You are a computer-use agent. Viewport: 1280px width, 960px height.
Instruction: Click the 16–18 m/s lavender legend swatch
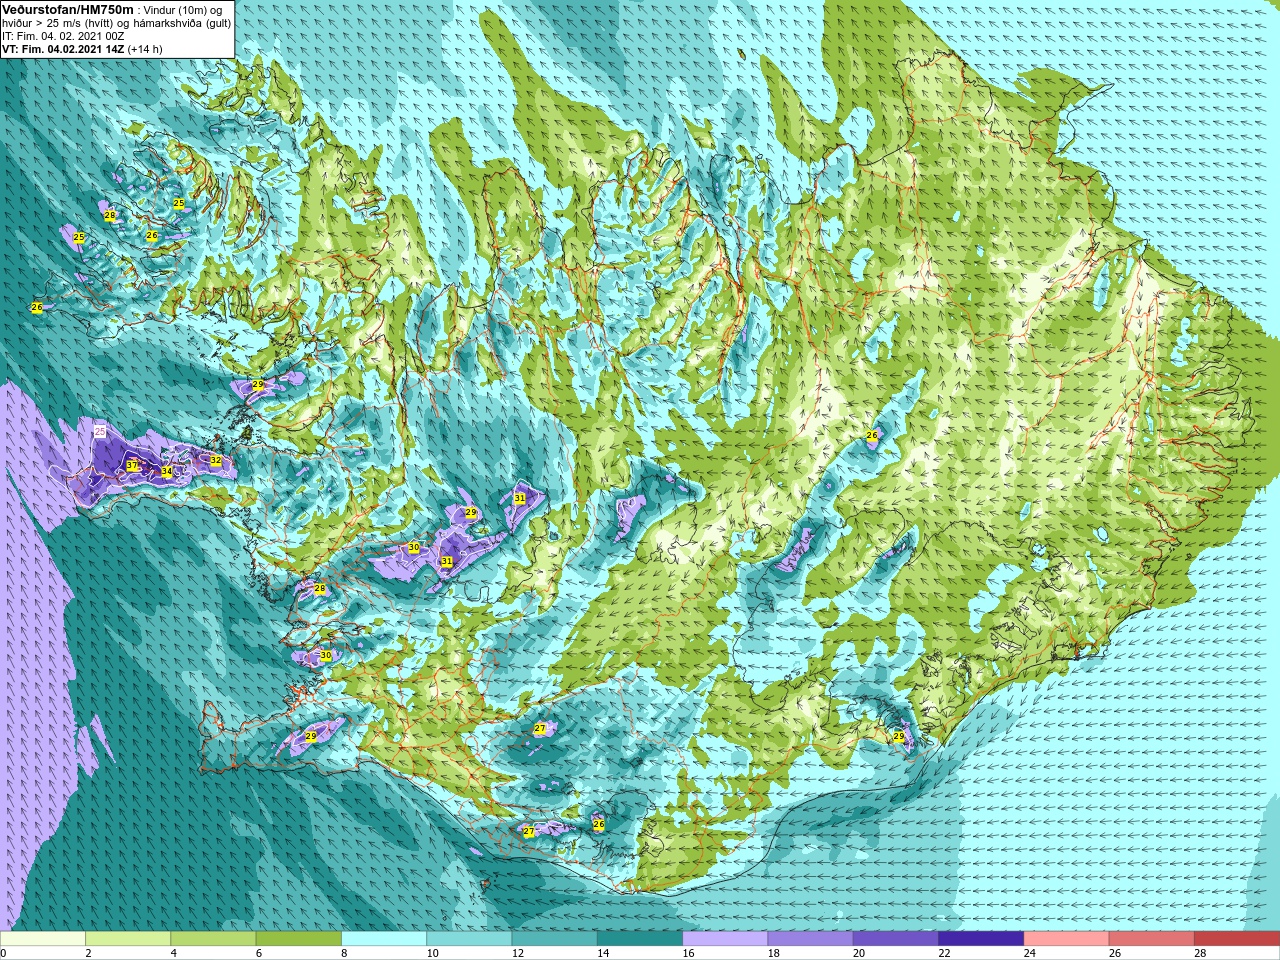click(725, 939)
